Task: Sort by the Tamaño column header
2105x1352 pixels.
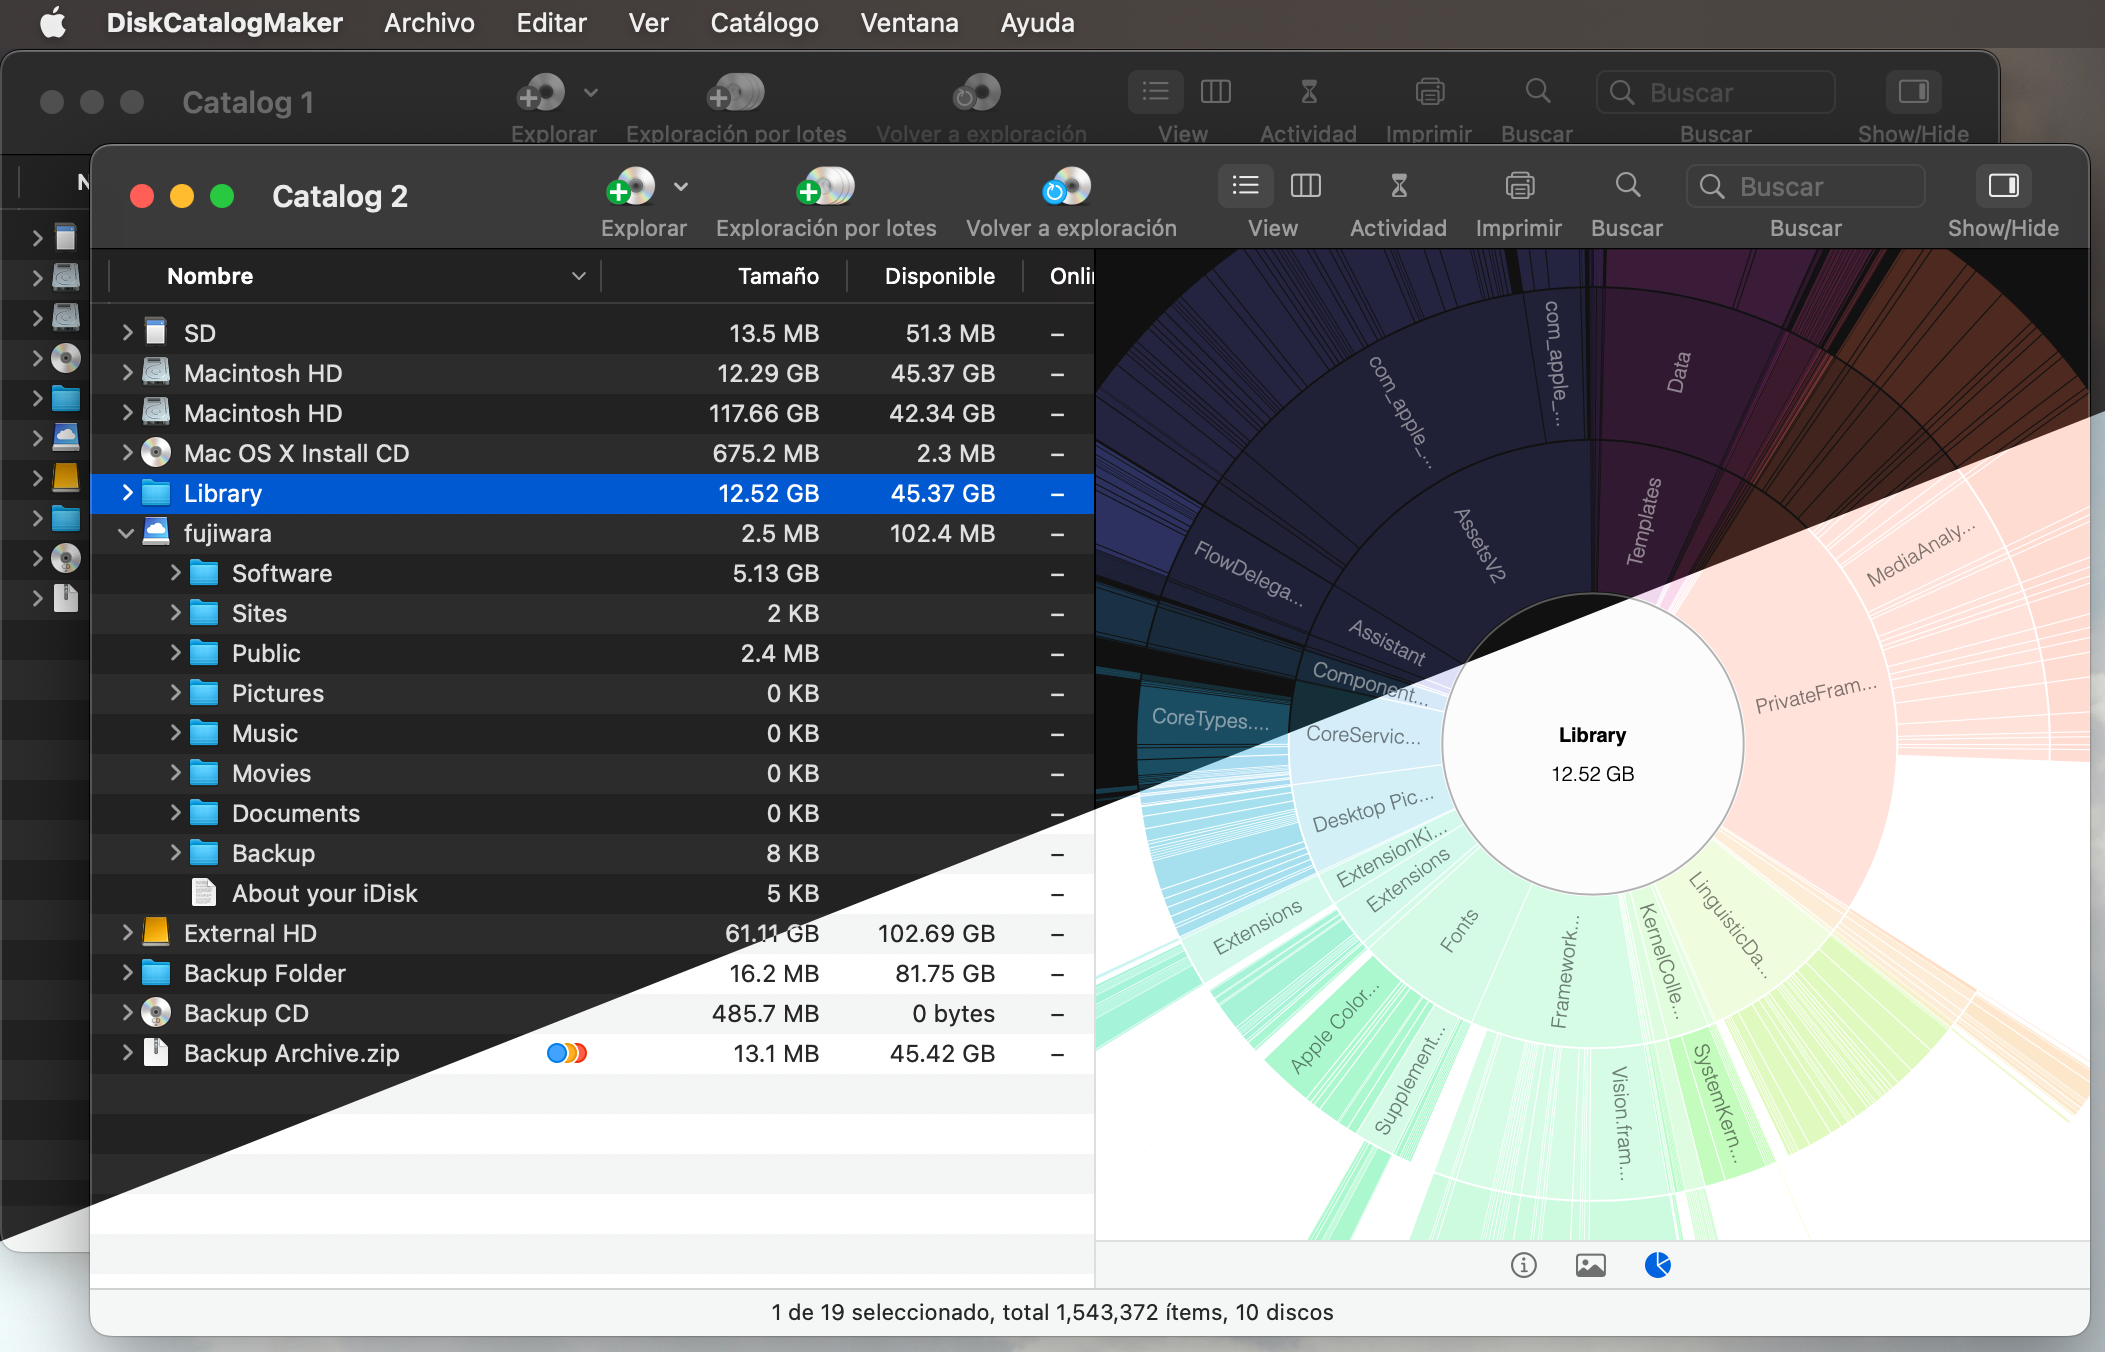Action: coord(778,276)
